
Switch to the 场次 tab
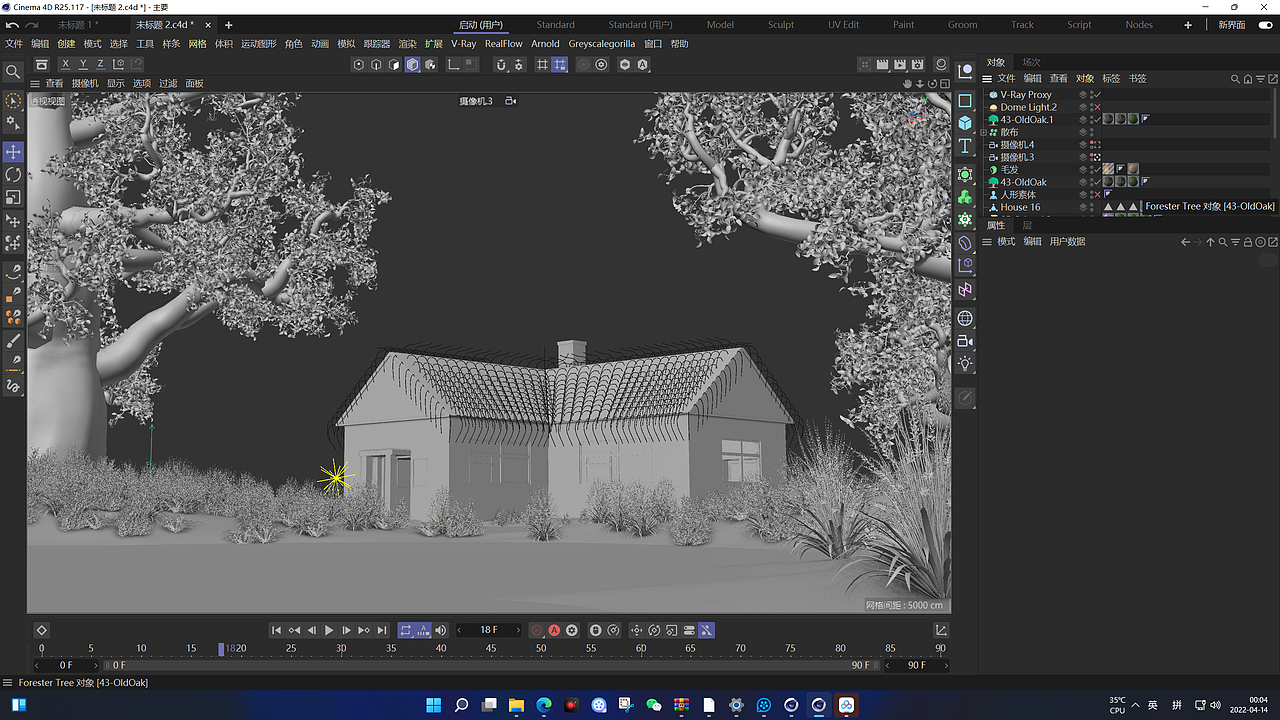1031,62
